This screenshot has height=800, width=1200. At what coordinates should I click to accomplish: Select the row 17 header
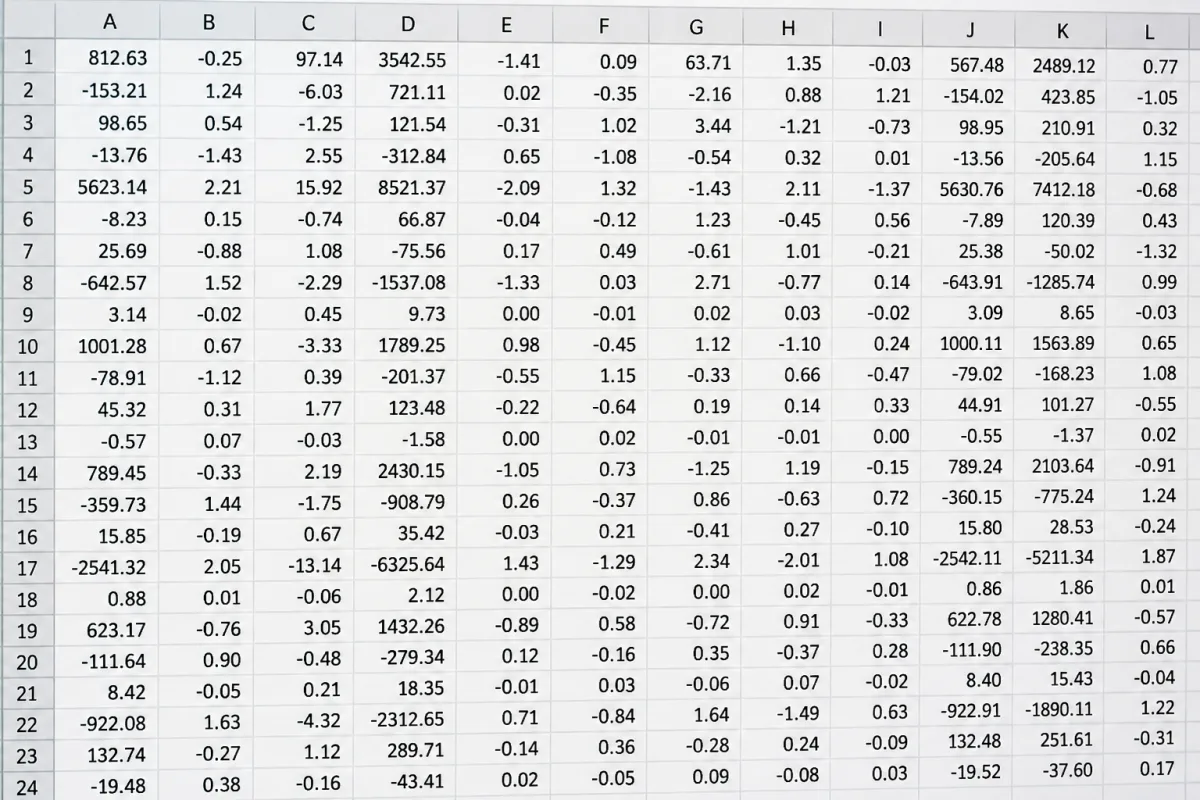(x=28, y=567)
